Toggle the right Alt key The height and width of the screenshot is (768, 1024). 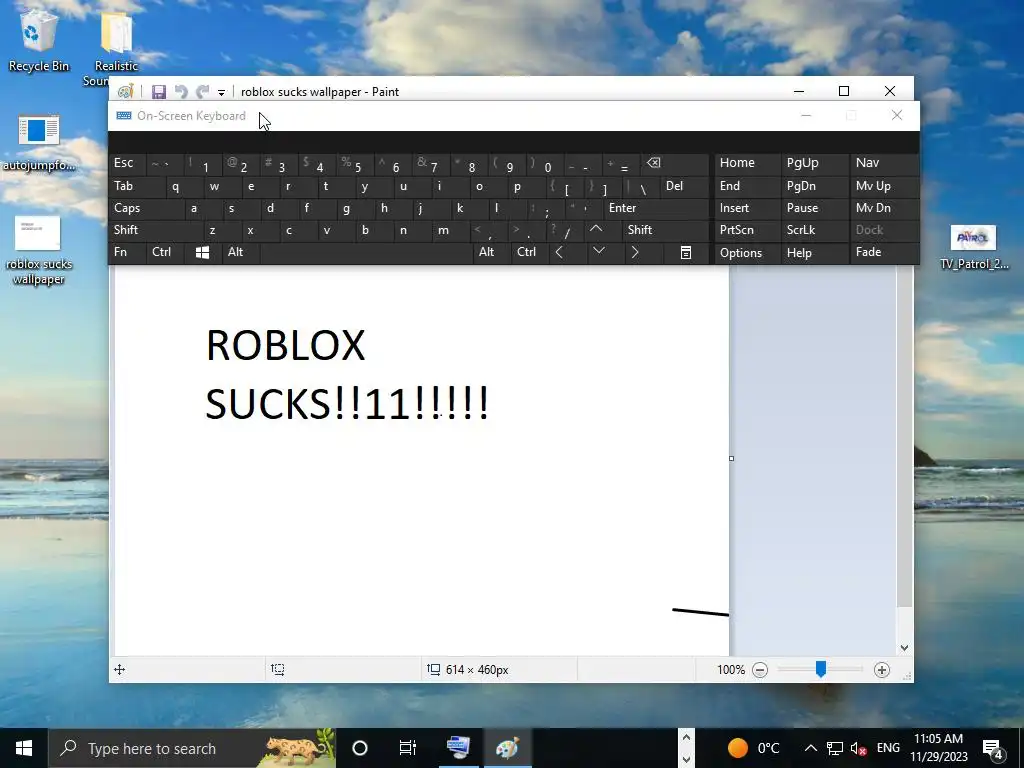click(492, 253)
